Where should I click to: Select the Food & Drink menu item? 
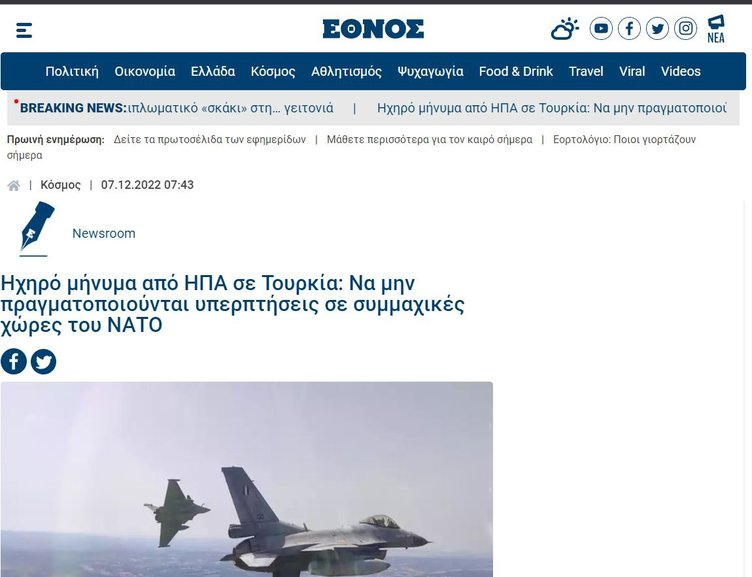click(516, 71)
